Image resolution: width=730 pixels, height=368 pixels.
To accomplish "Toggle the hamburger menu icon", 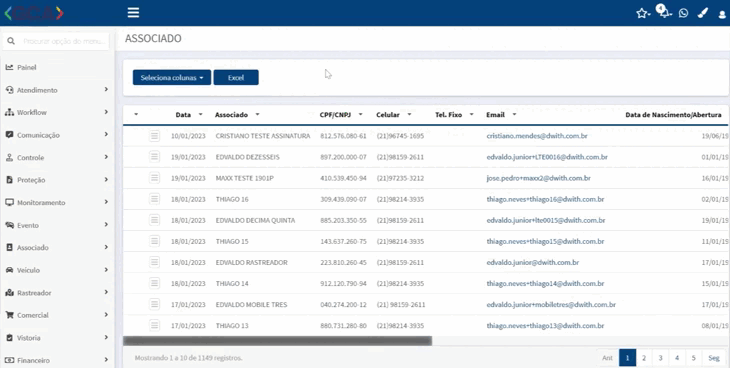I will pos(134,13).
